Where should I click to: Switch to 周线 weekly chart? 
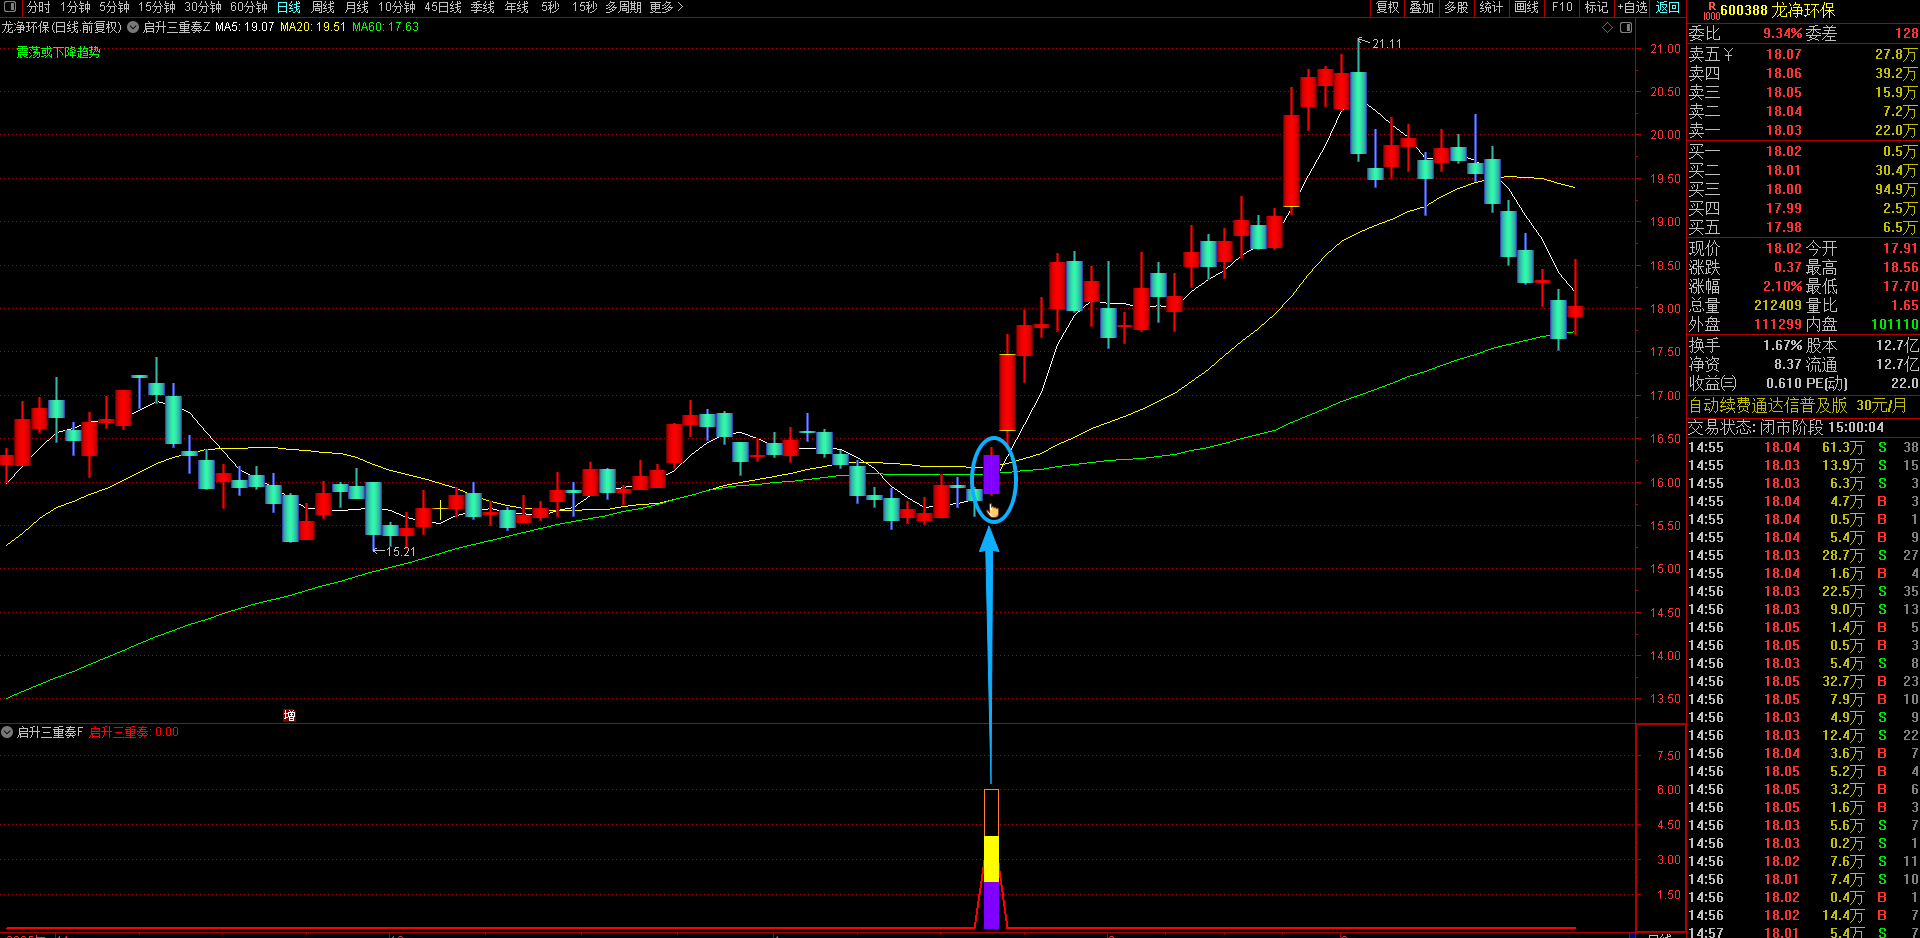pos(323,7)
